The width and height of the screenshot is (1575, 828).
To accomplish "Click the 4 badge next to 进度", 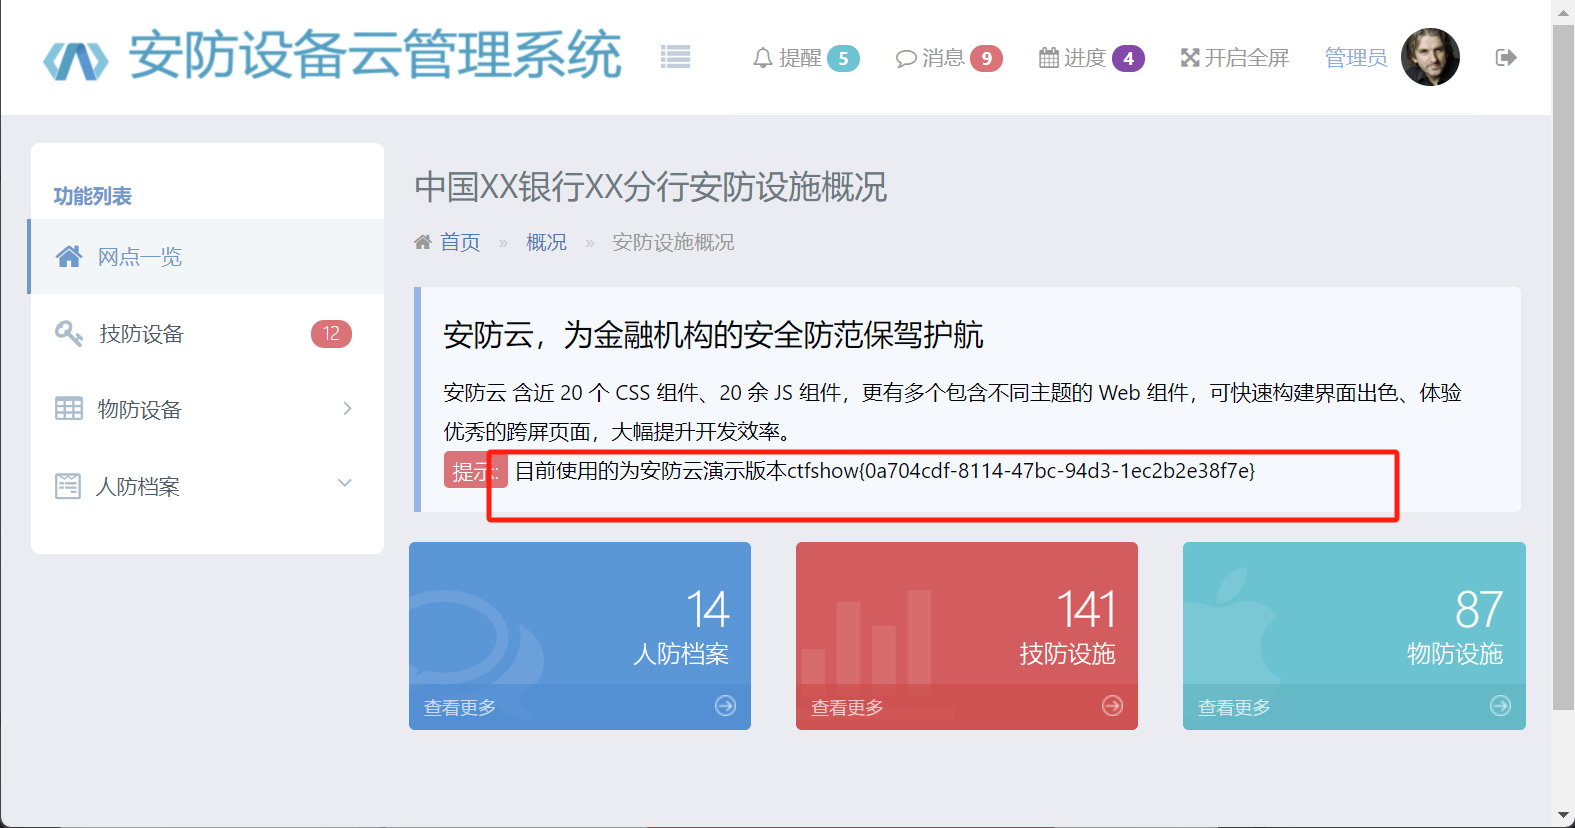I will tap(1128, 59).
